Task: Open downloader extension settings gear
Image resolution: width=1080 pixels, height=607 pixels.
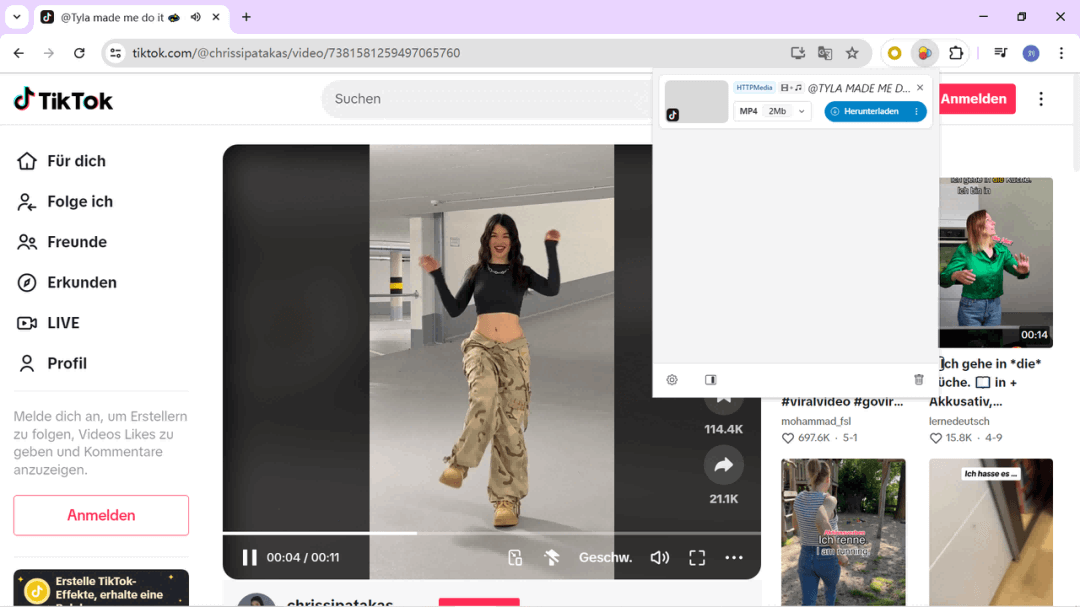Action: click(x=672, y=380)
